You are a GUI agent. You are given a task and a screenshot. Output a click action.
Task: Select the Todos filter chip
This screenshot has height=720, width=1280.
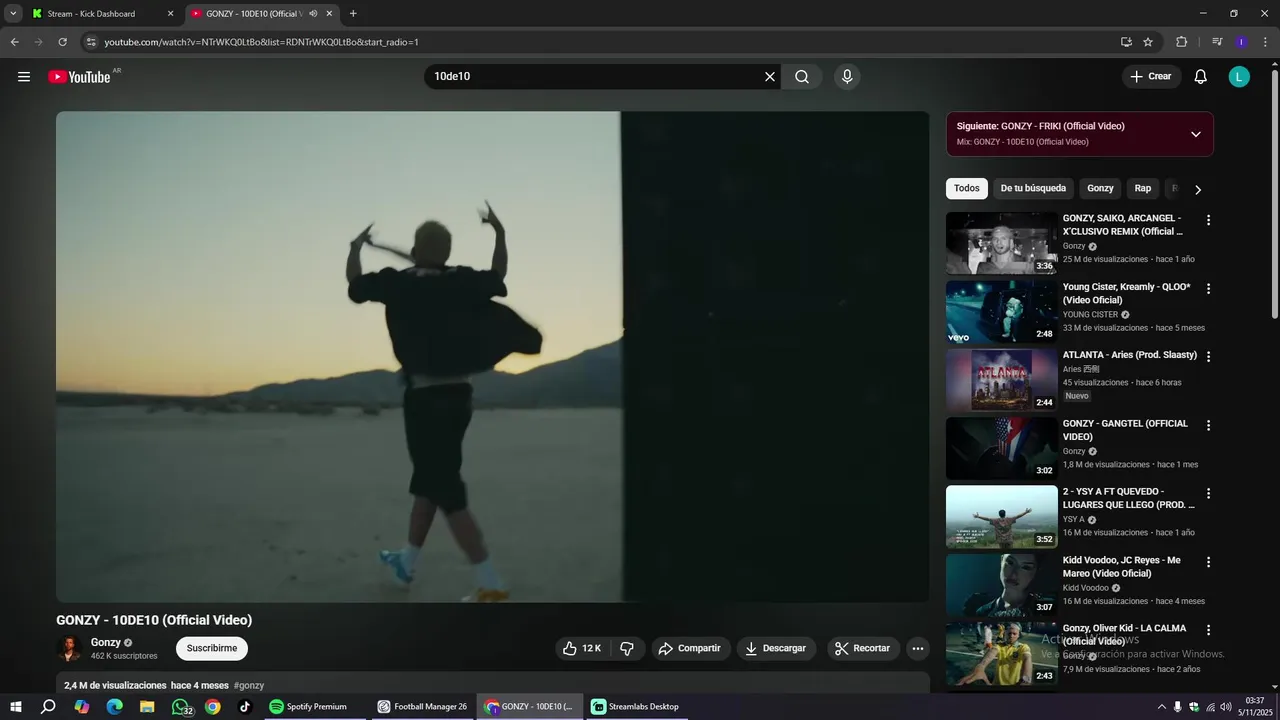point(967,188)
